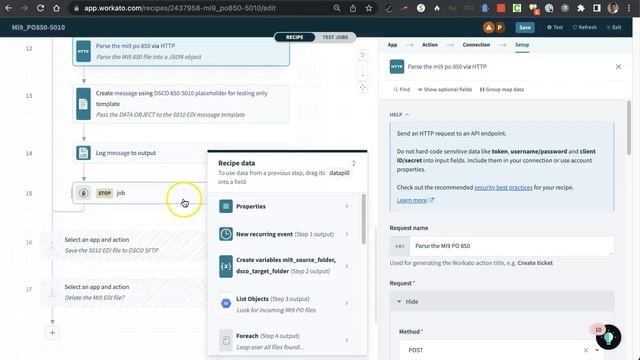Image resolution: width=640 pixels, height=360 pixels.
Task: Collapse the Request section with Hide
Action: coord(502,302)
